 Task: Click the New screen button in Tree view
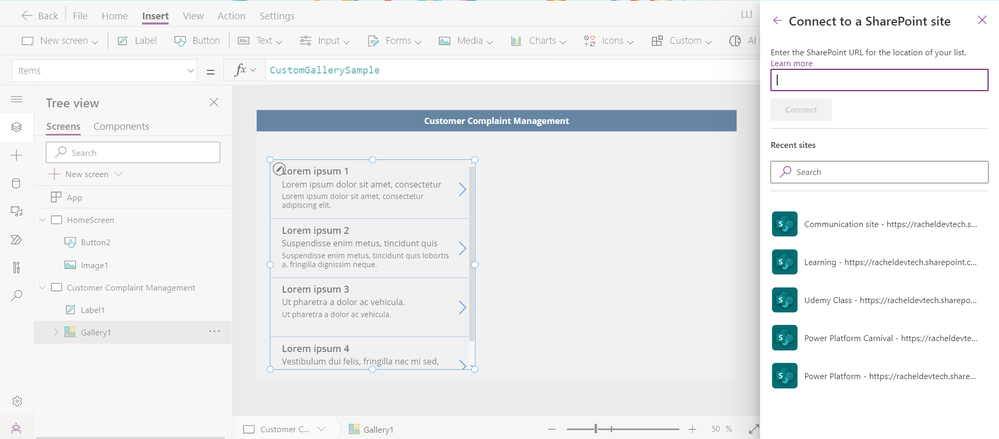click(86, 174)
